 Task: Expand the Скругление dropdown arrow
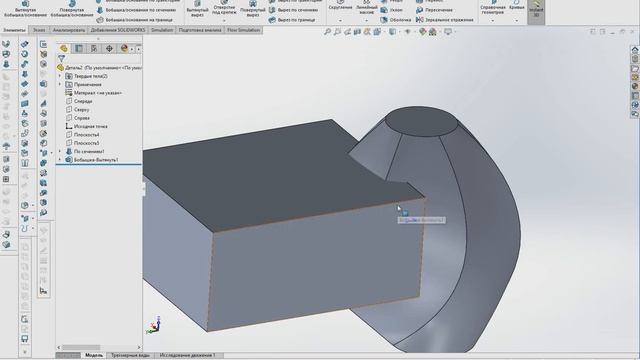(340, 20)
